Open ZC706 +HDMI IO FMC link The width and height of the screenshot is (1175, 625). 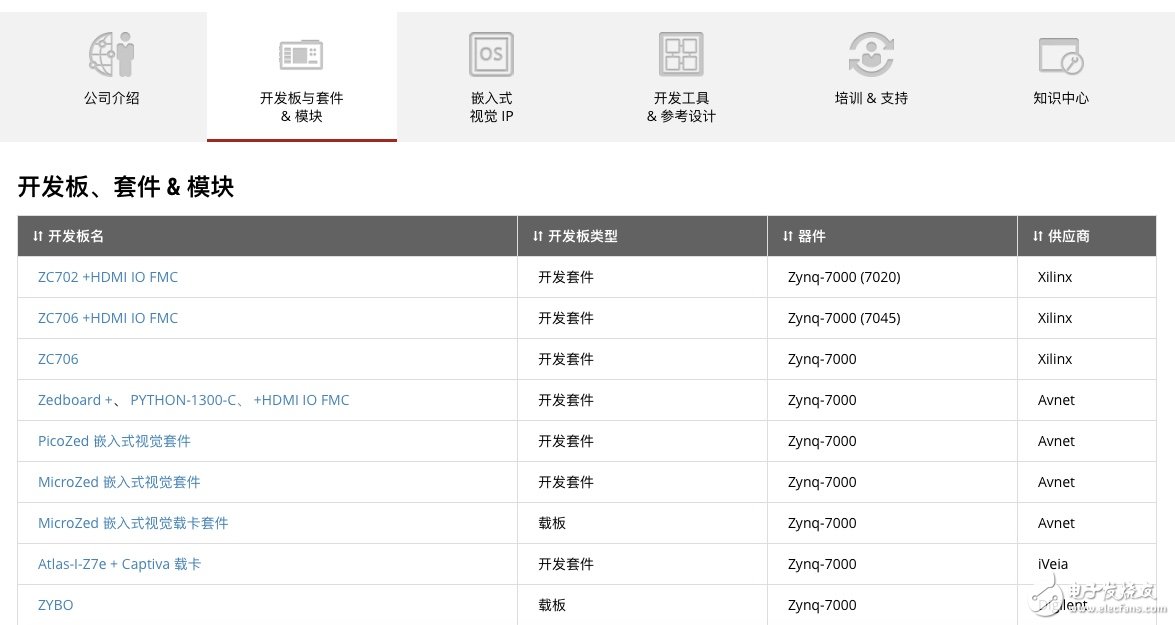tap(108, 318)
